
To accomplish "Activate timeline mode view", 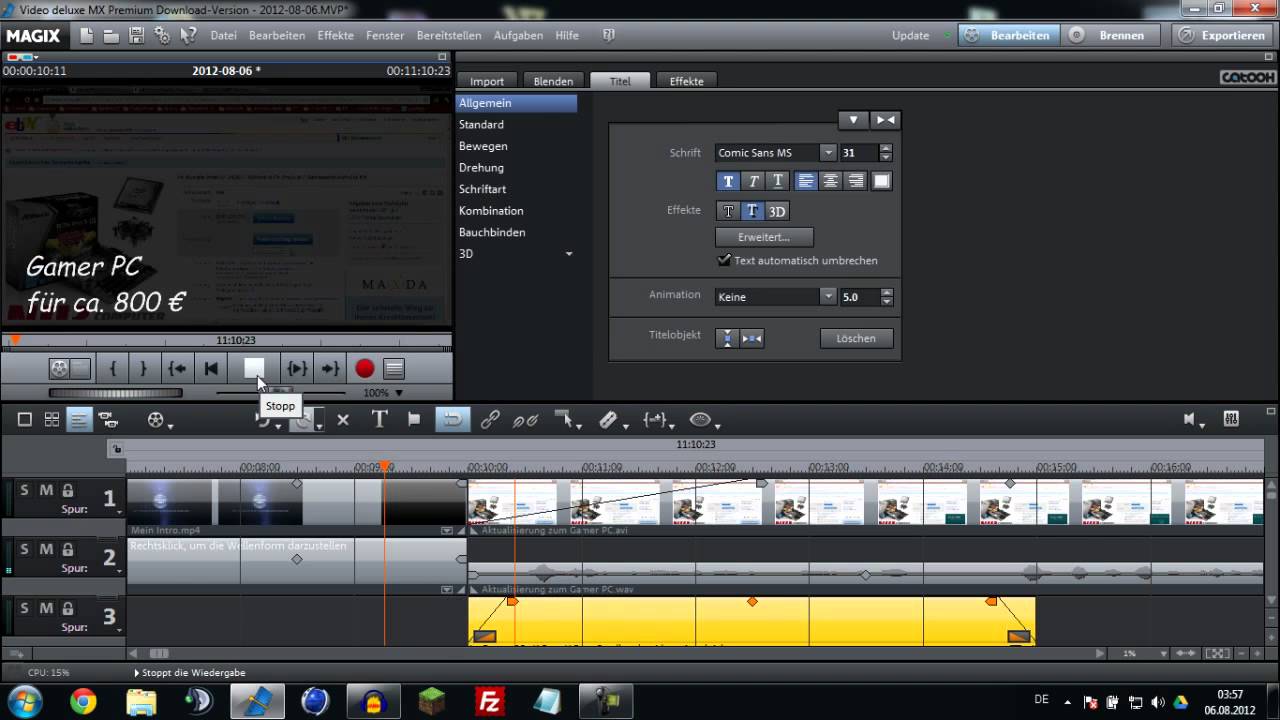I will coord(78,420).
